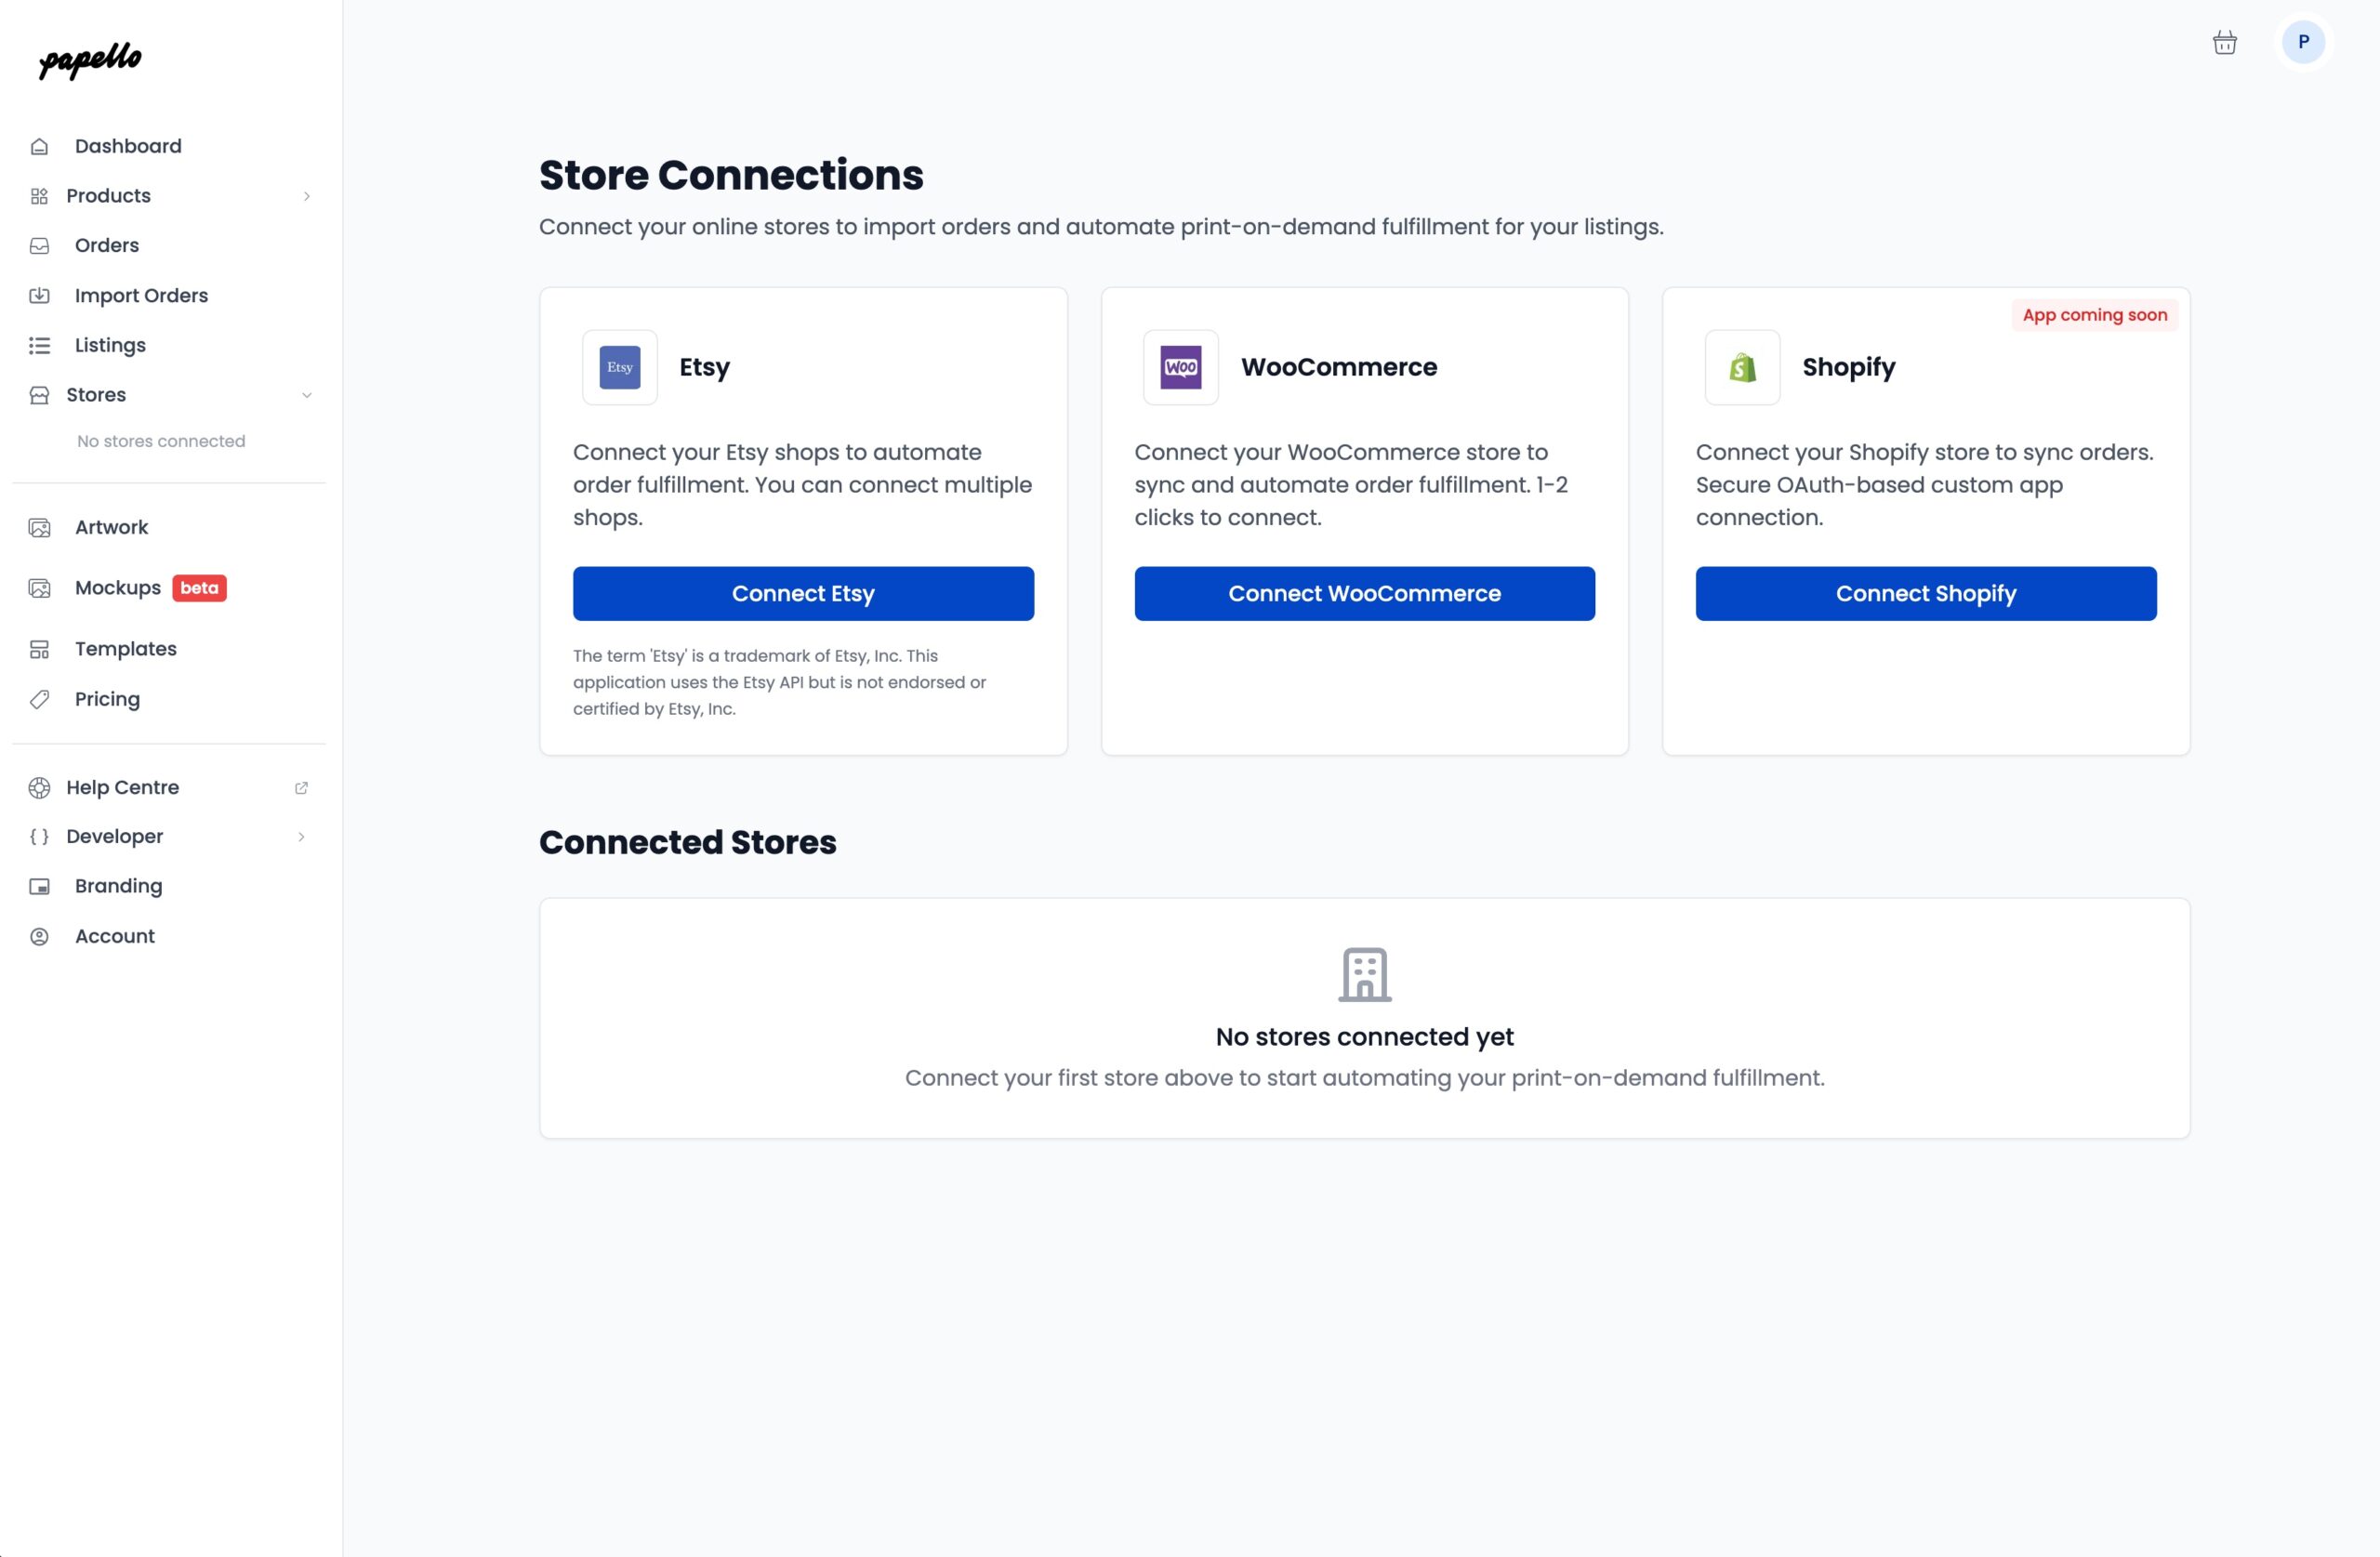Click the Shopify bag logo
2380x1557 pixels.
[x=1741, y=367]
